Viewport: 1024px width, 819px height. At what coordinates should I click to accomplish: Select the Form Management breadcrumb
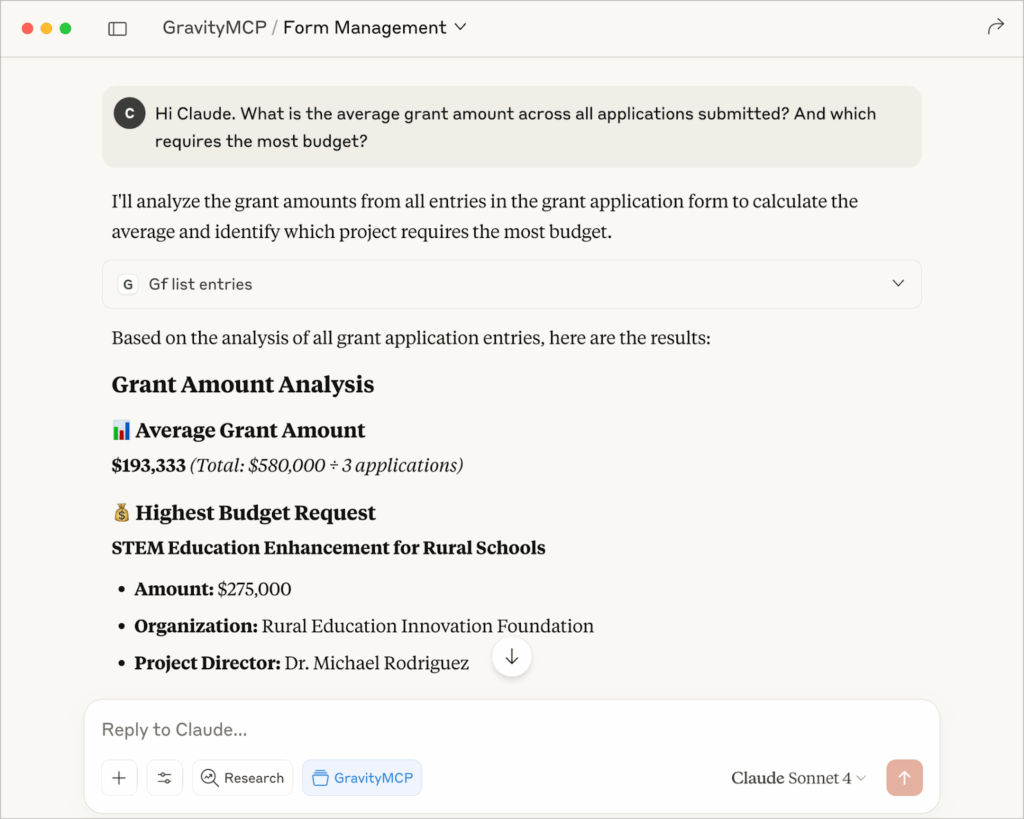[364, 27]
